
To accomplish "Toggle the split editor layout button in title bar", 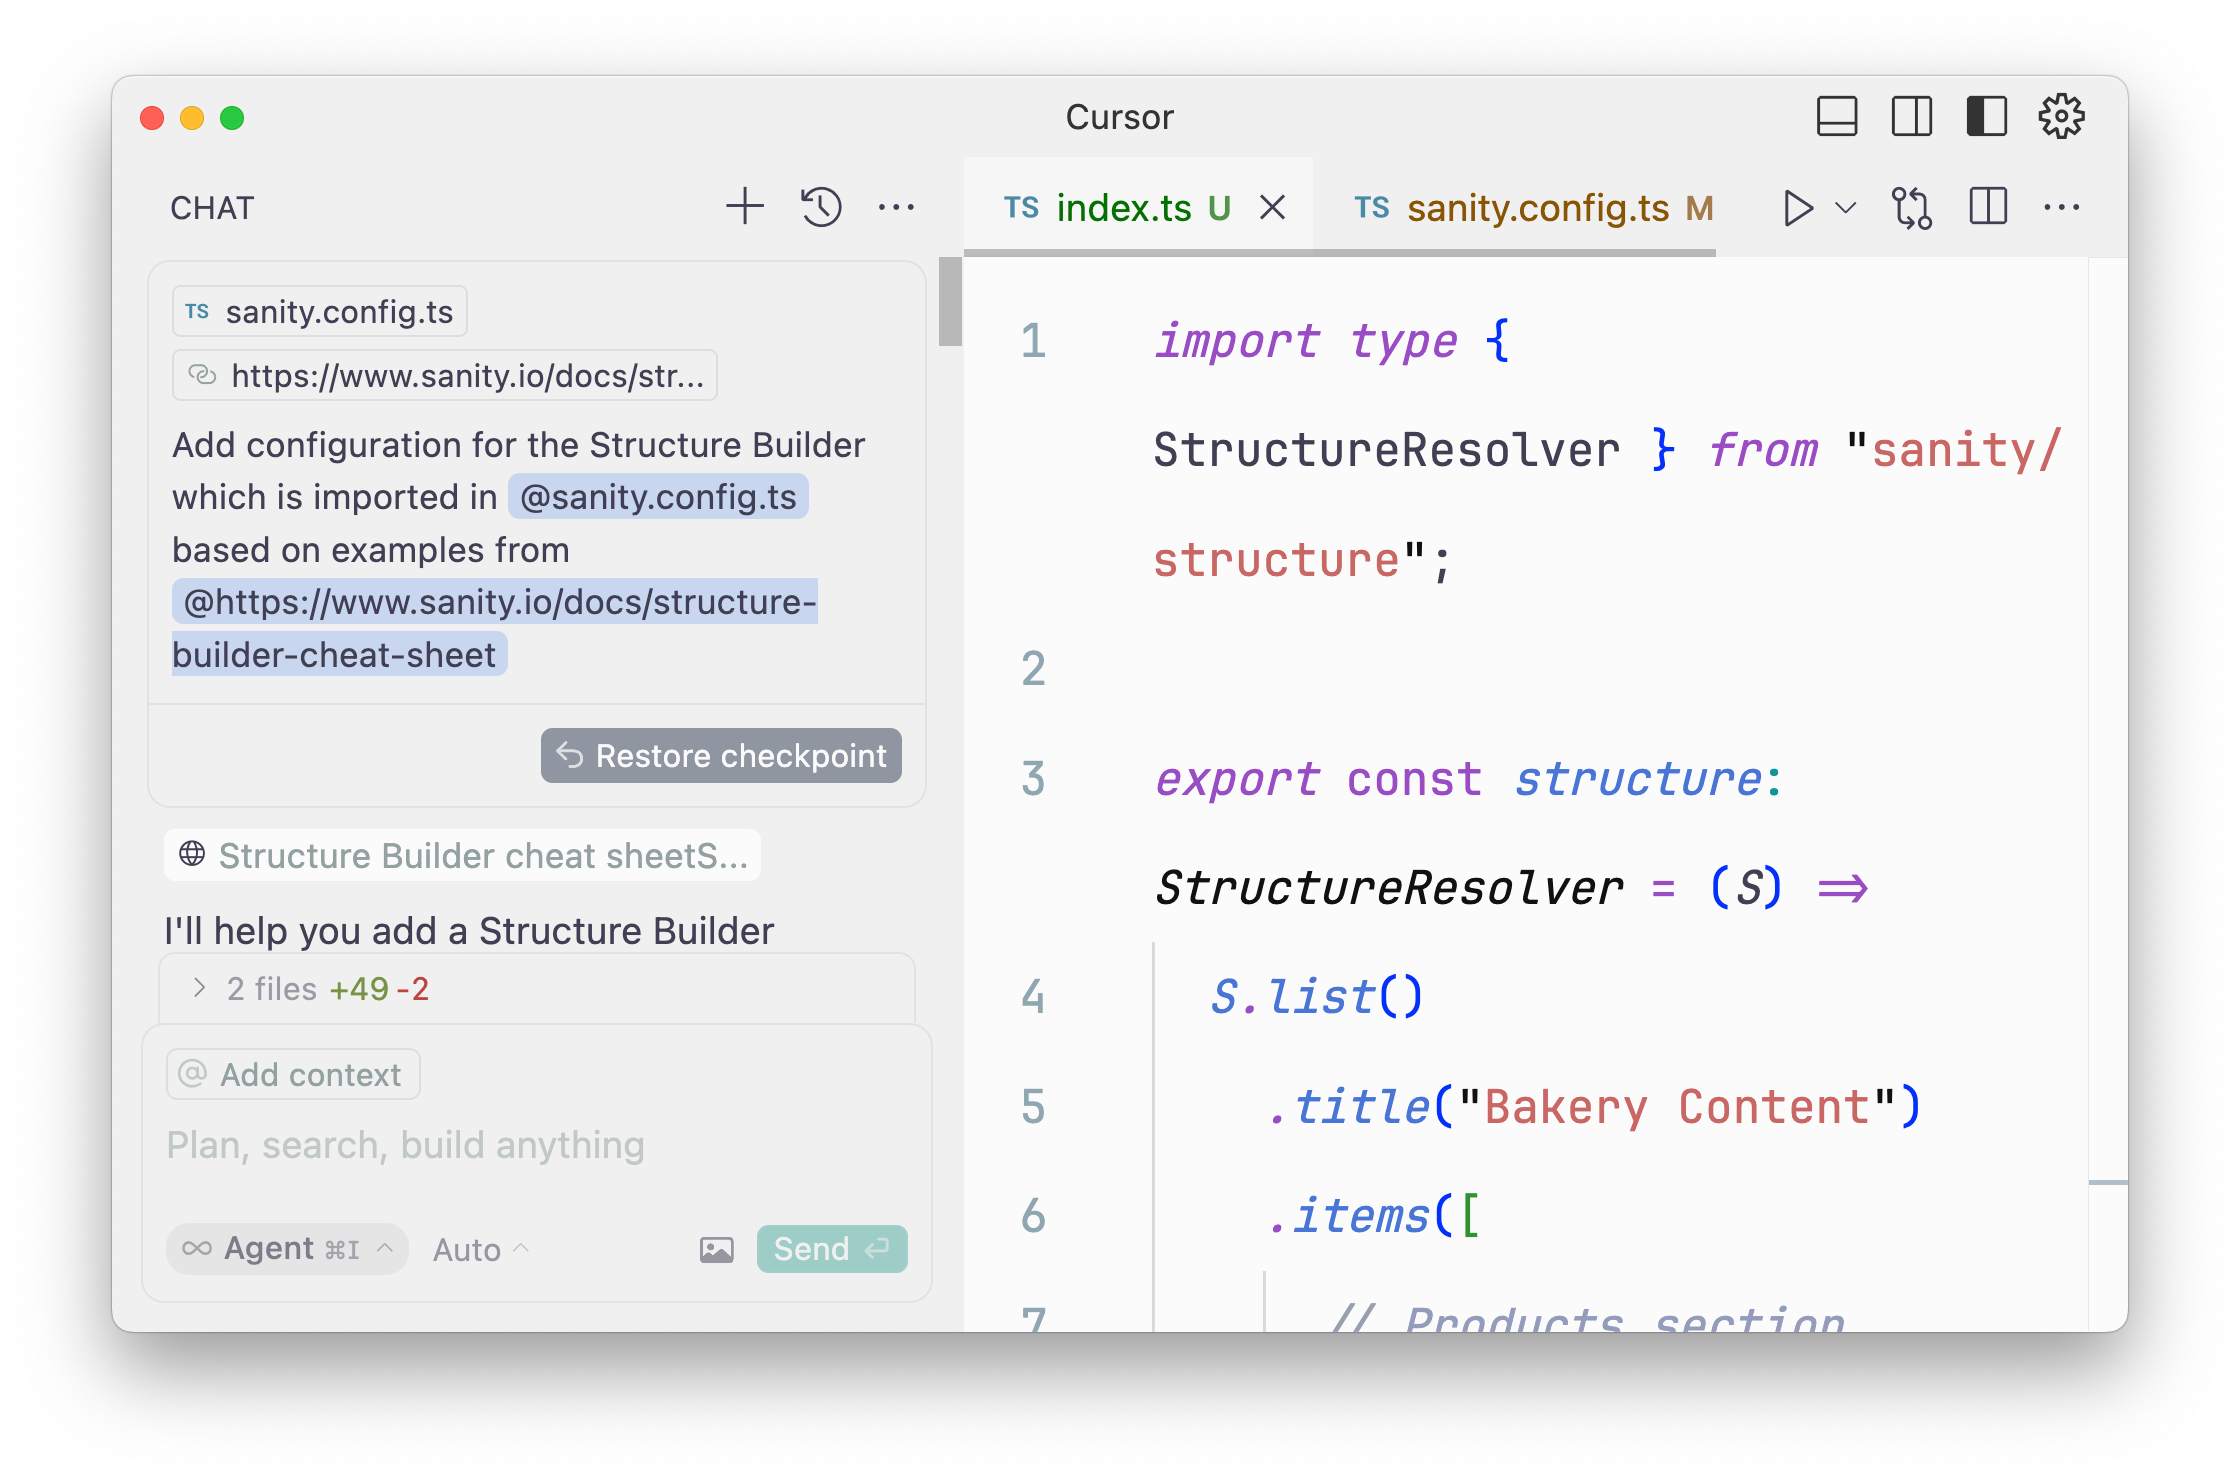I will tap(1911, 117).
